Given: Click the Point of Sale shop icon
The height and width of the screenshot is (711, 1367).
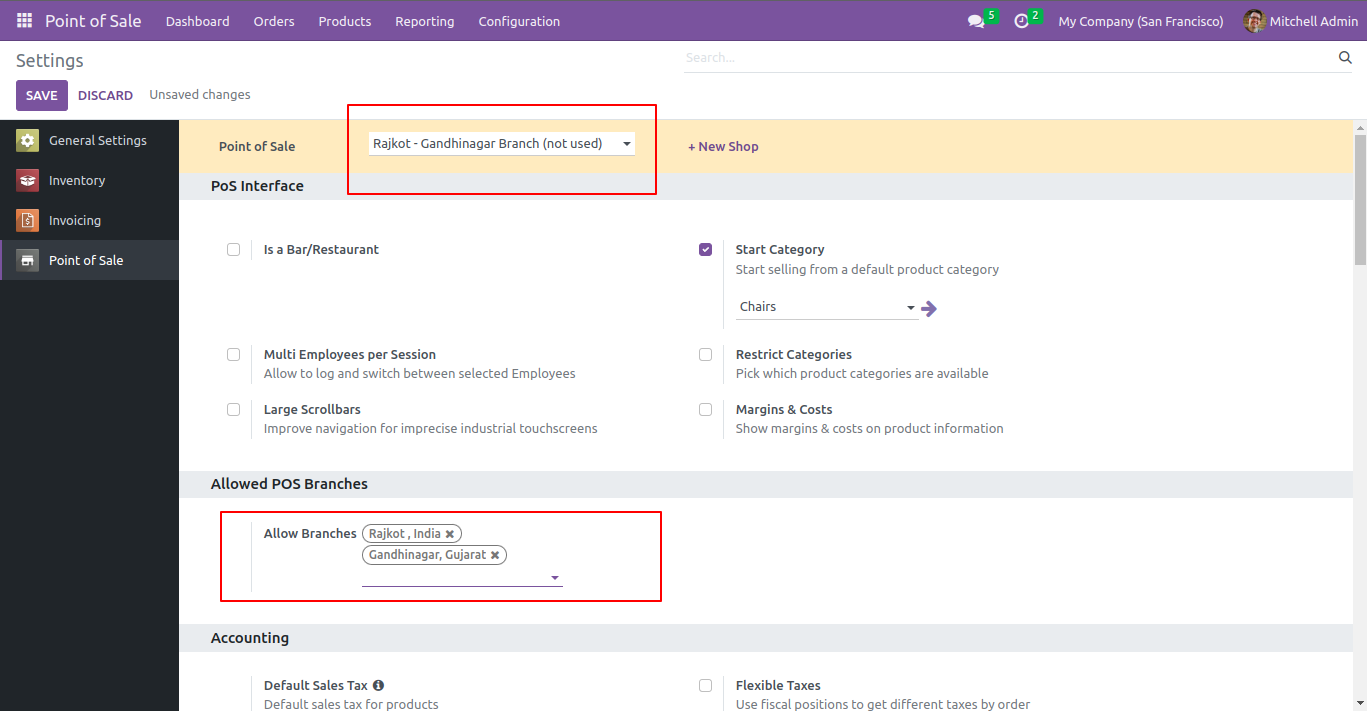Looking at the screenshot, I should 27,261.
